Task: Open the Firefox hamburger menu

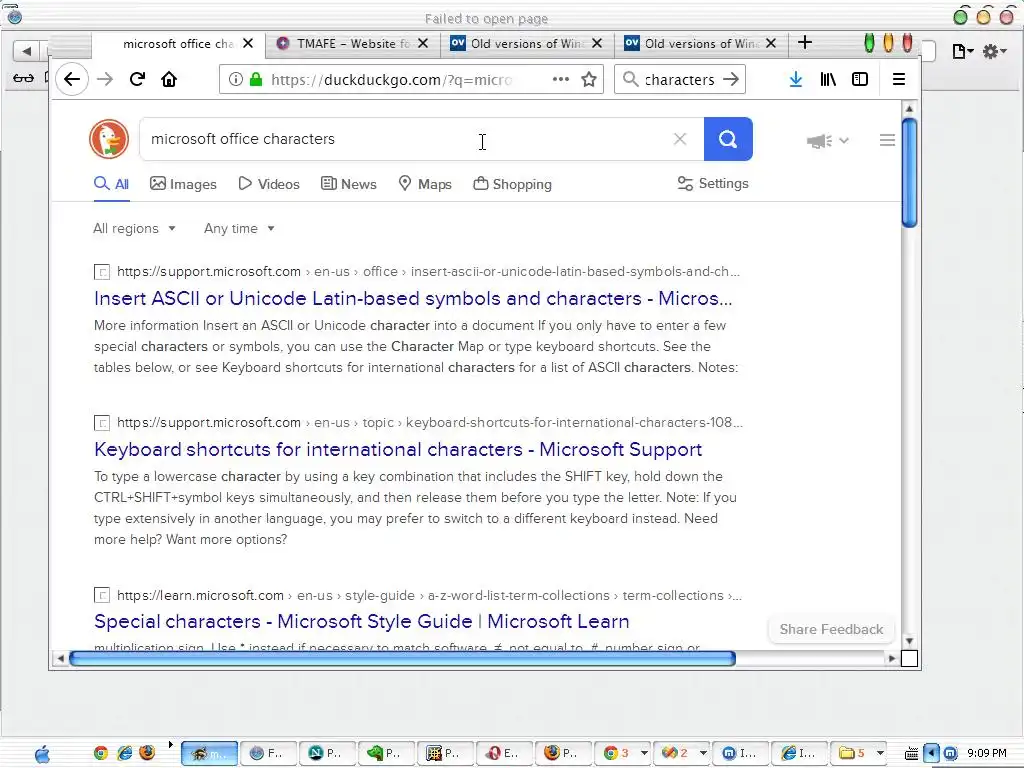Action: [899, 80]
